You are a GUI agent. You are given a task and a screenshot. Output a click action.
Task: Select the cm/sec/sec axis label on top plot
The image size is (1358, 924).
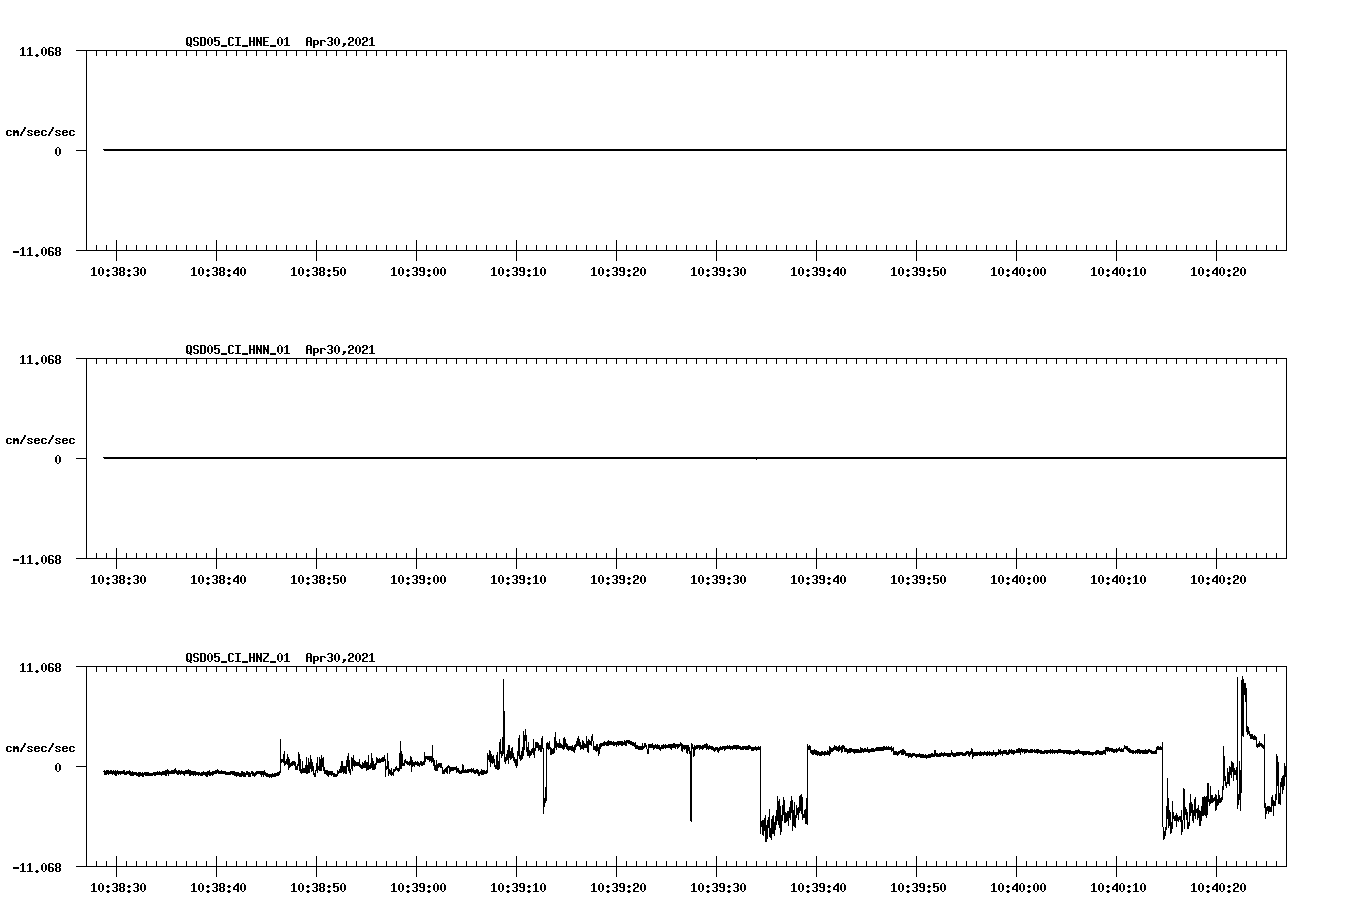[x=41, y=131]
